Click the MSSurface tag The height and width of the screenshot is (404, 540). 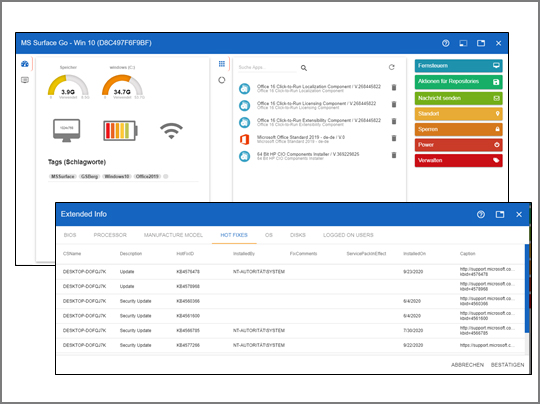(63, 176)
